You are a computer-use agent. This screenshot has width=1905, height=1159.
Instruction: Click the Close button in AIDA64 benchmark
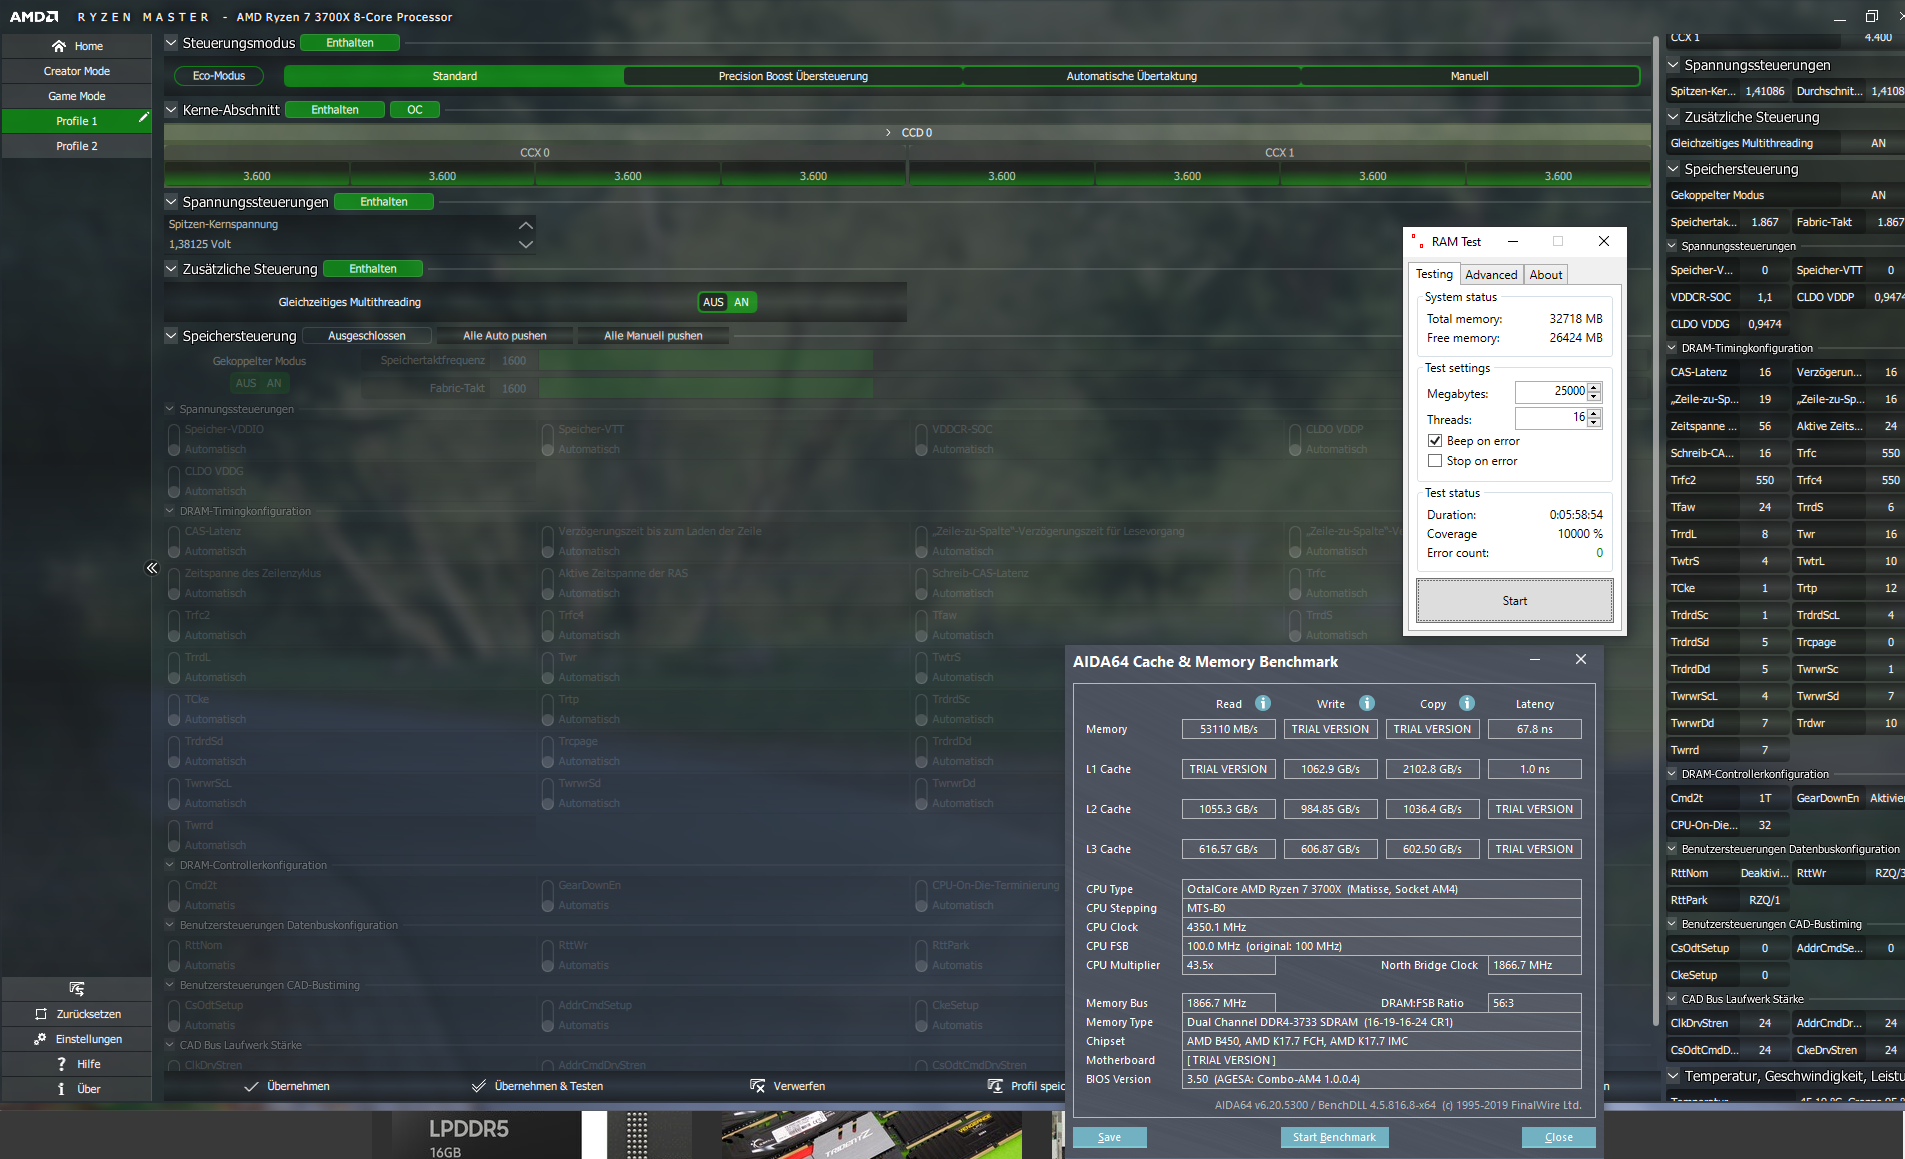tap(1558, 1137)
